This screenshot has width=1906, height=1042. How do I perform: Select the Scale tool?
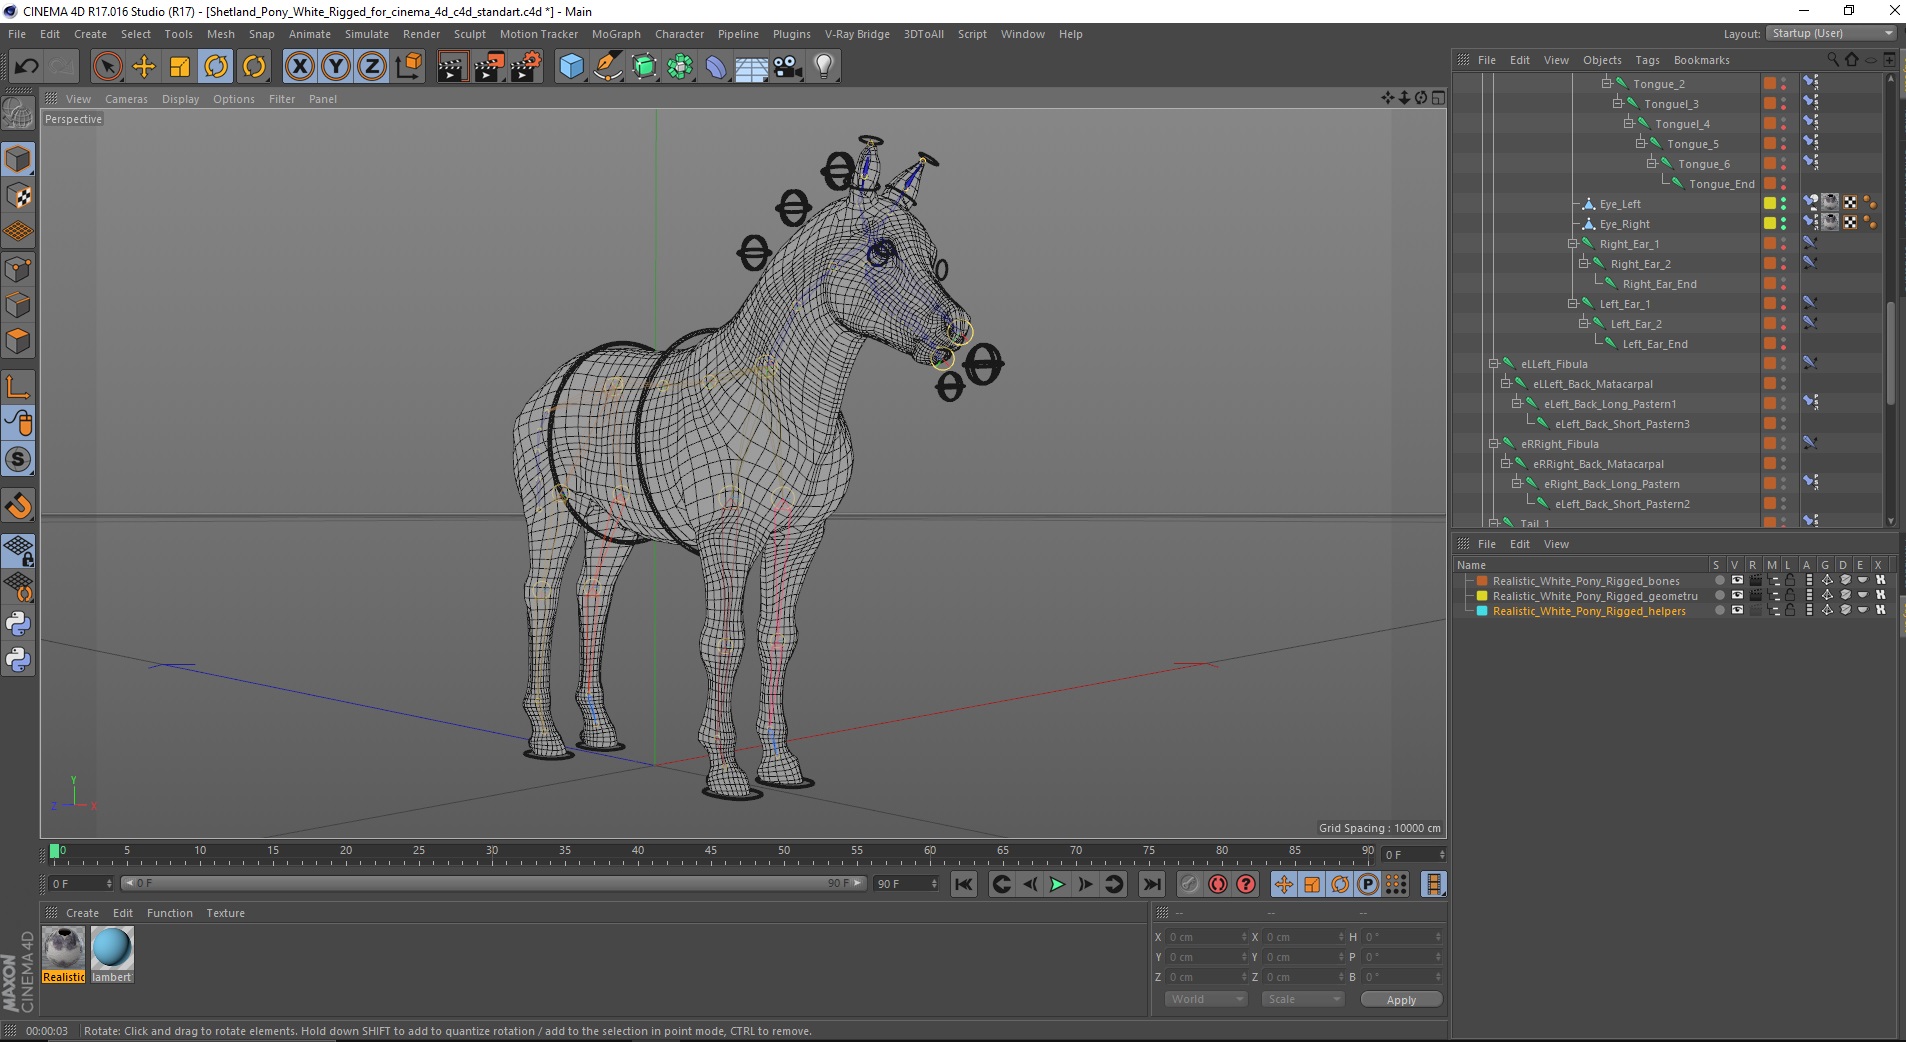coord(180,67)
